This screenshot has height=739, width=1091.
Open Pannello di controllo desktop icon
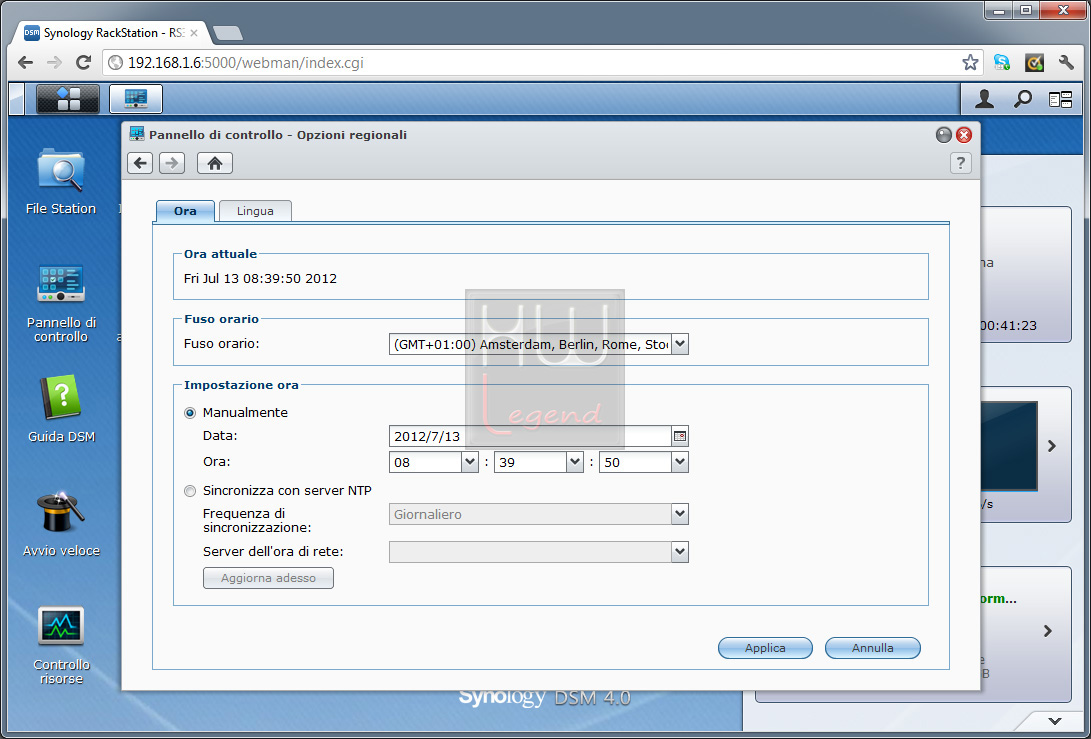tap(61, 303)
